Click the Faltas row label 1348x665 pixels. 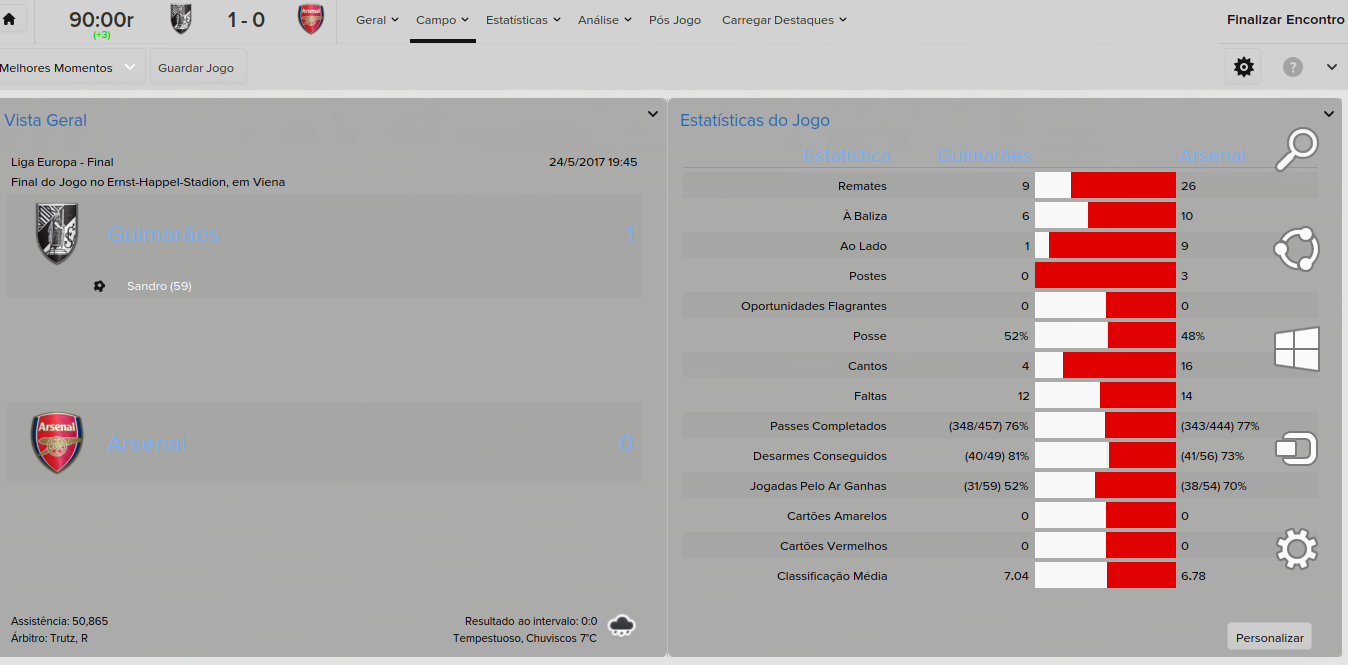click(x=871, y=396)
